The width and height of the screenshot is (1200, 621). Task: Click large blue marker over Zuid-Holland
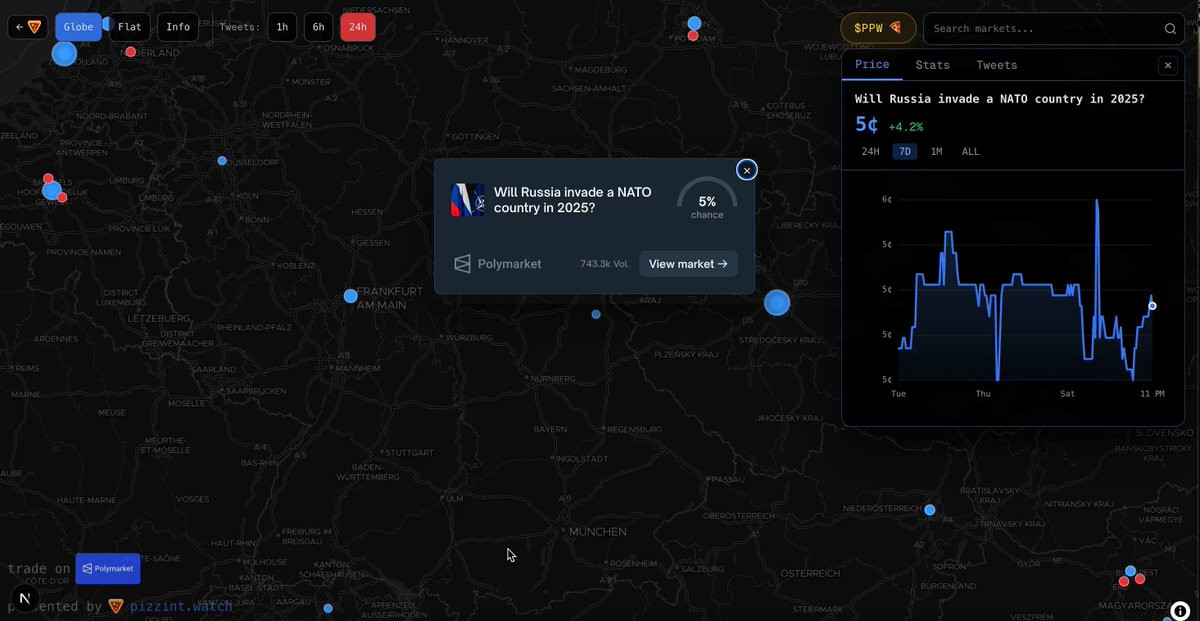click(64, 53)
